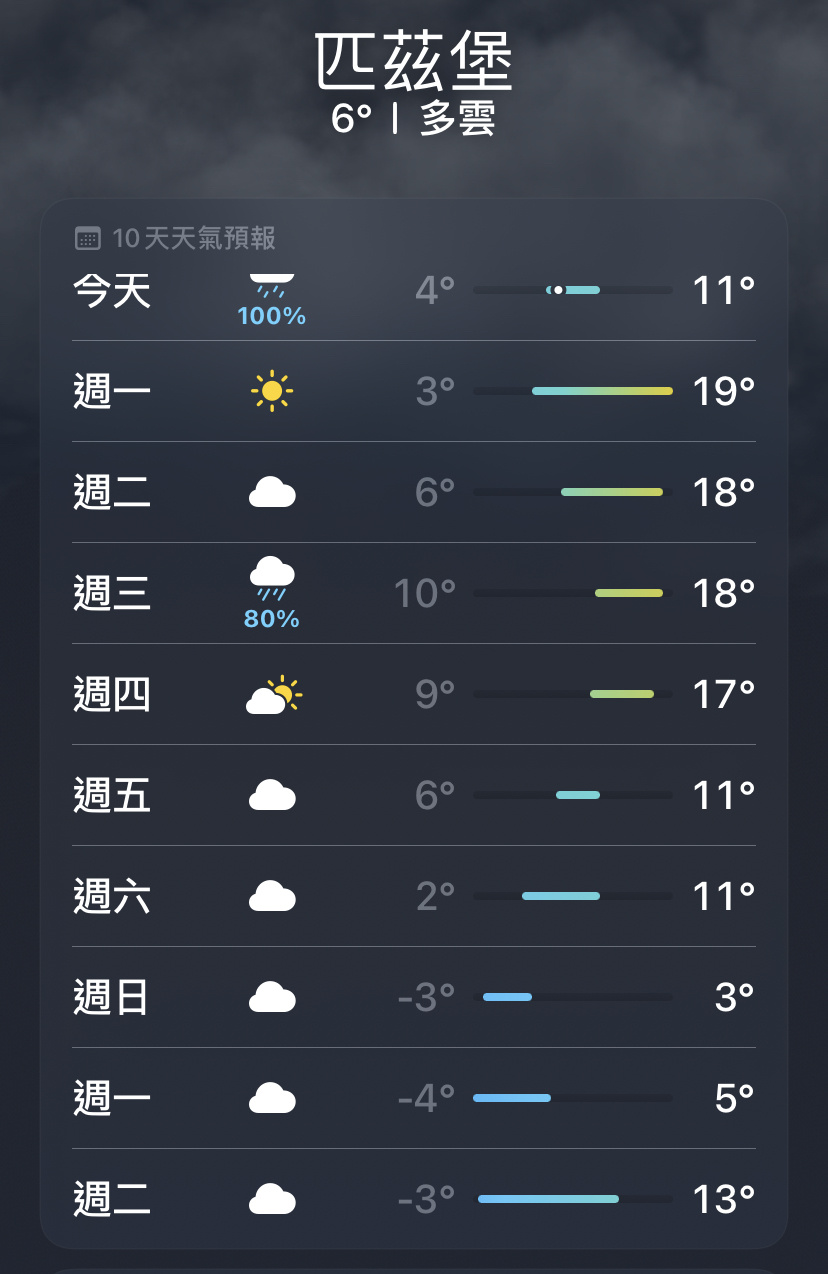Tap the -4° low for second 週一
Screen dimensions: 828x1274
click(x=427, y=1098)
